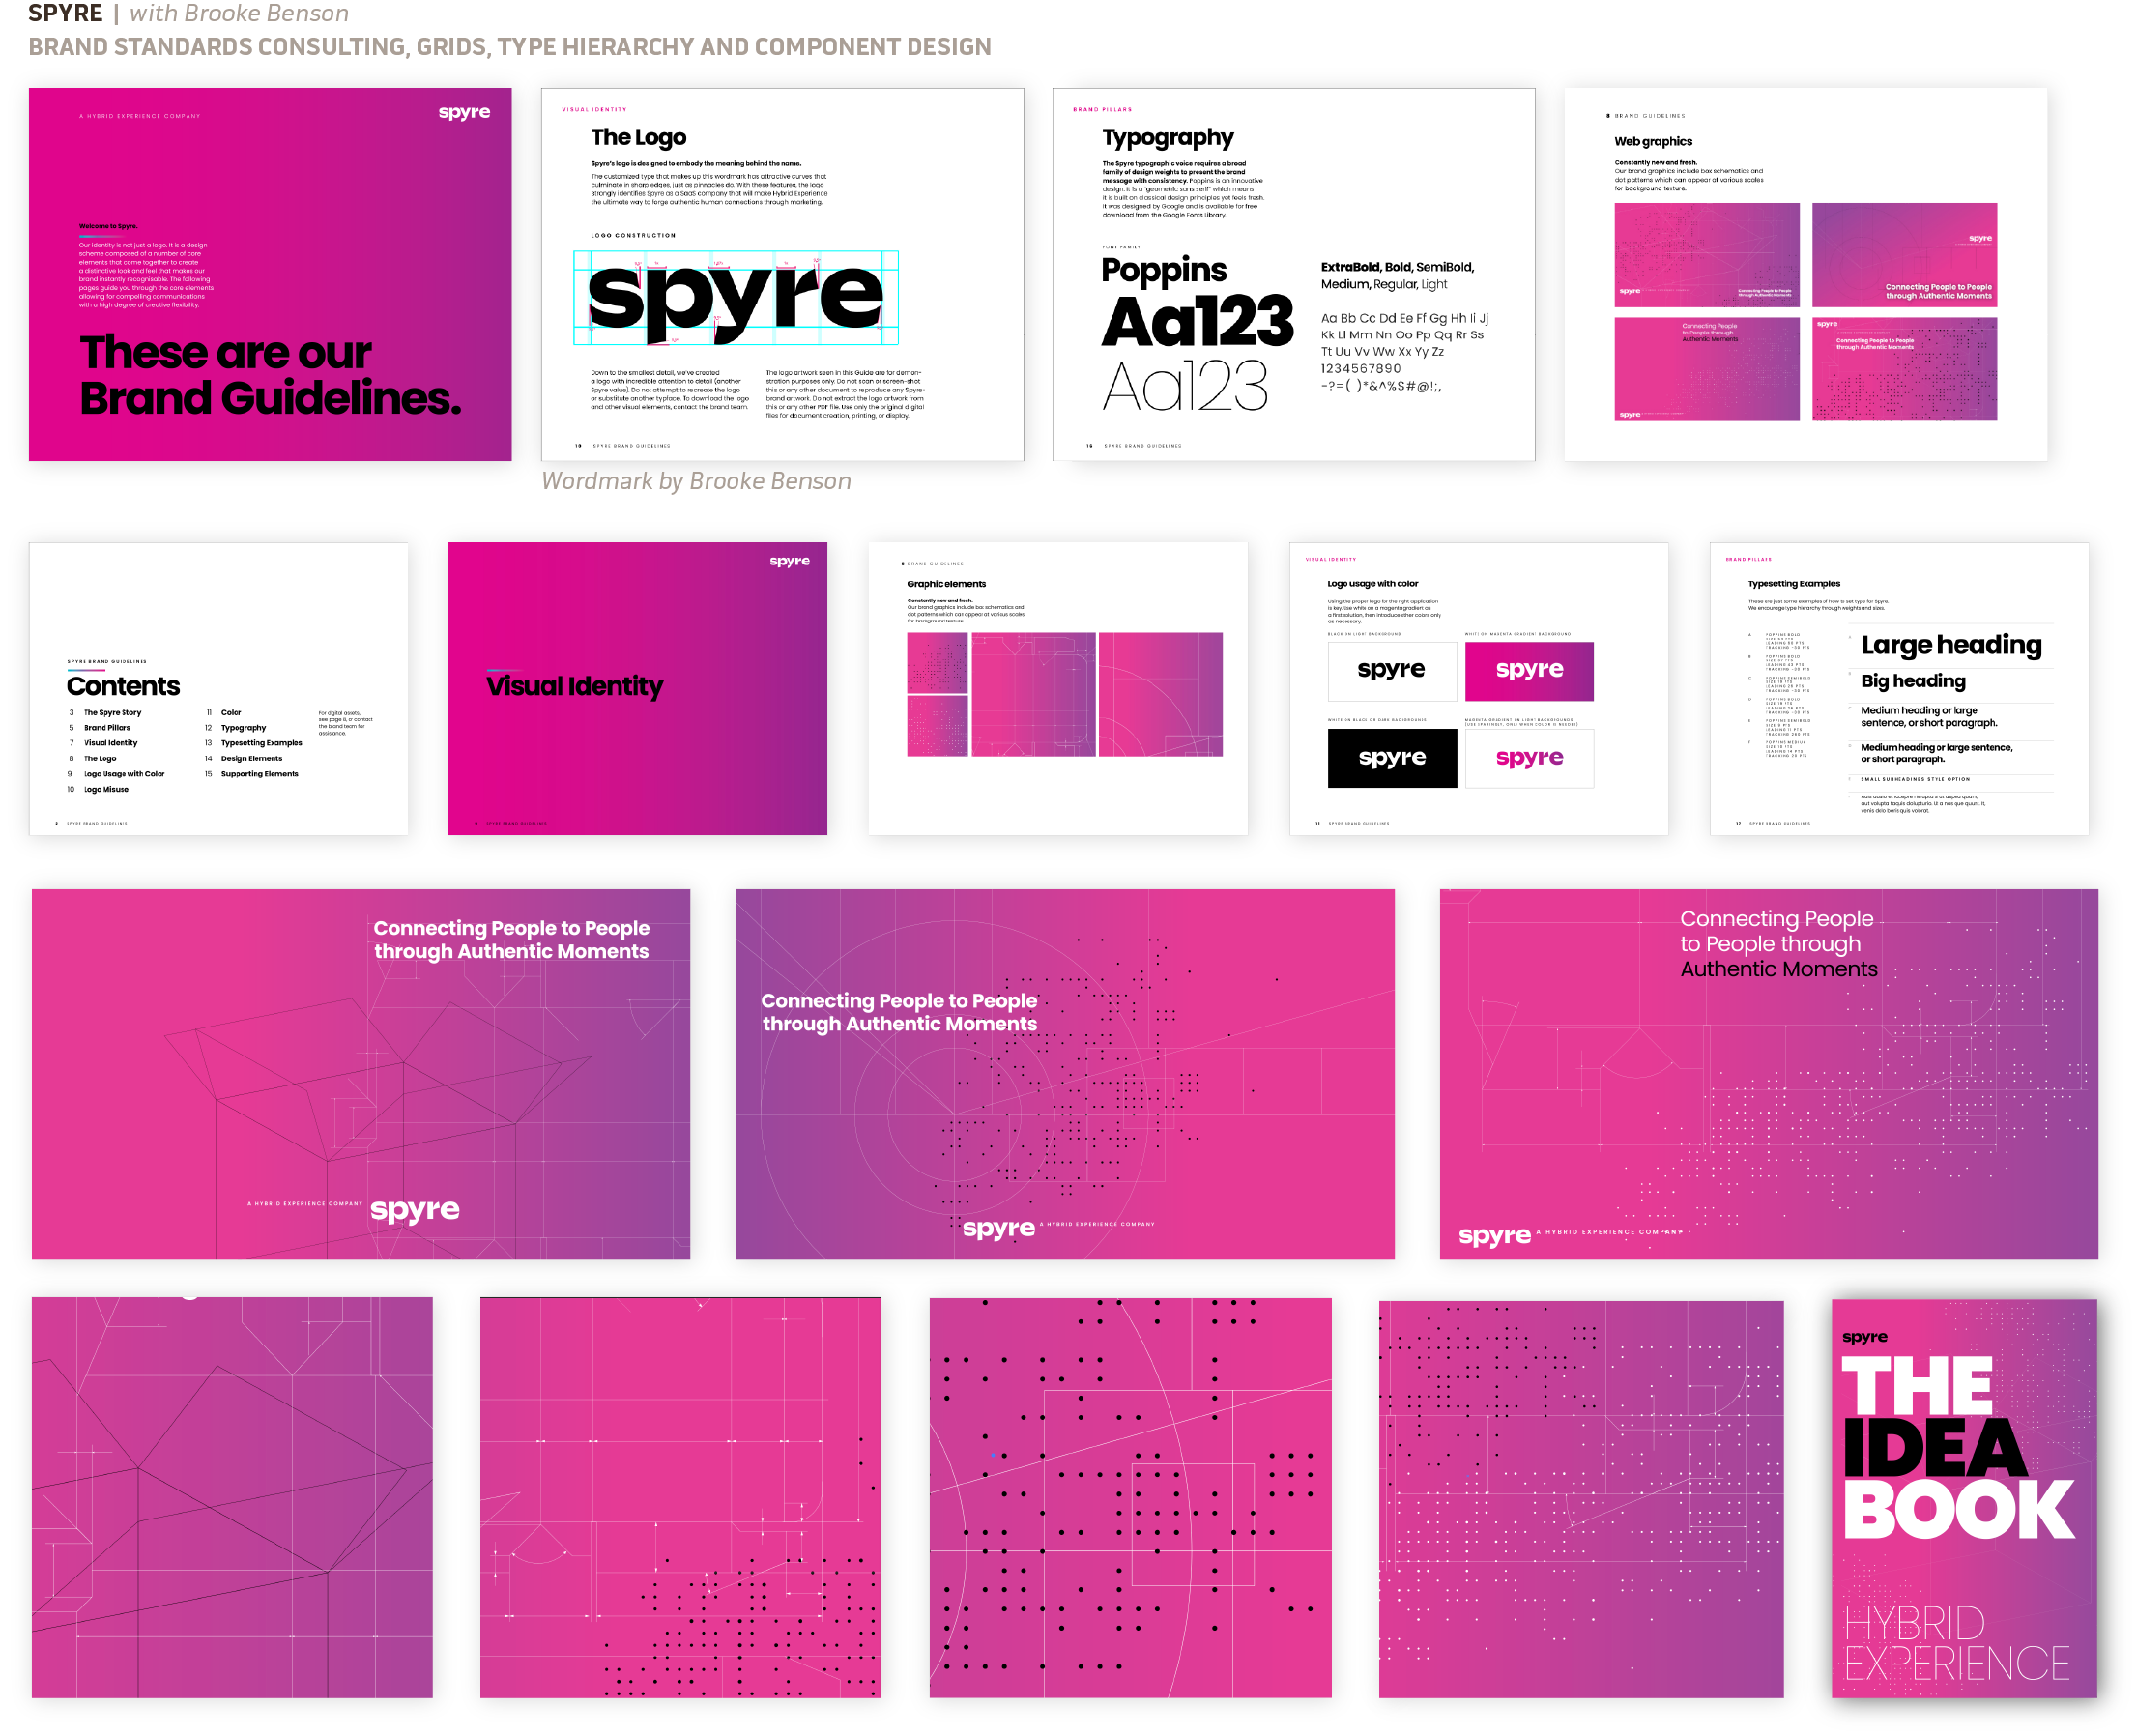Image resolution: width=2137 pixels, height=1736 pixels.
Task: Click the These are our Brand Guidelines headline
Action: point(270,375)
